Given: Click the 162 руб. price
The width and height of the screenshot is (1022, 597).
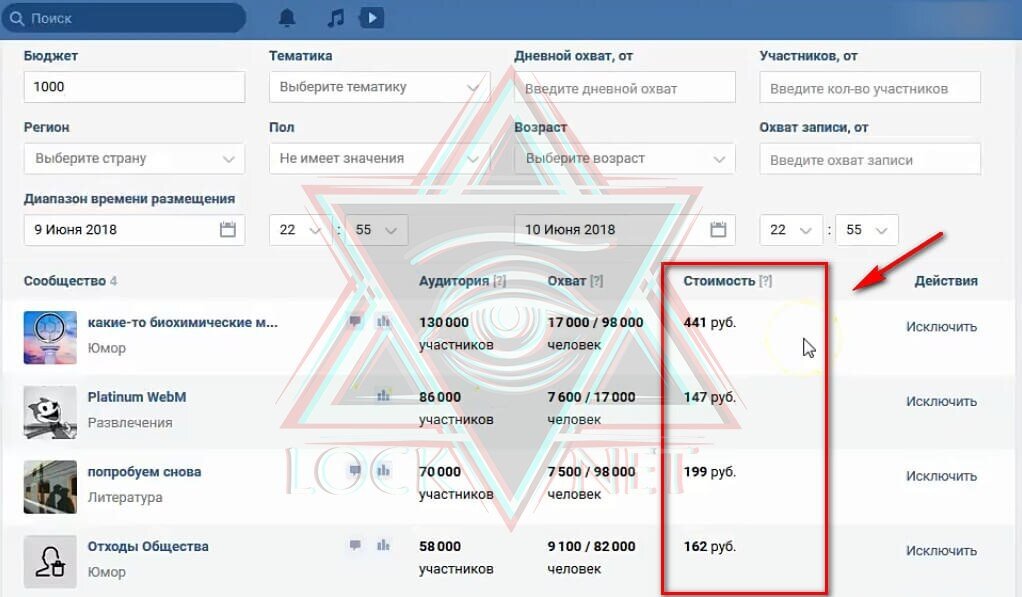Looking at the screenshot, I should (709, 546).
